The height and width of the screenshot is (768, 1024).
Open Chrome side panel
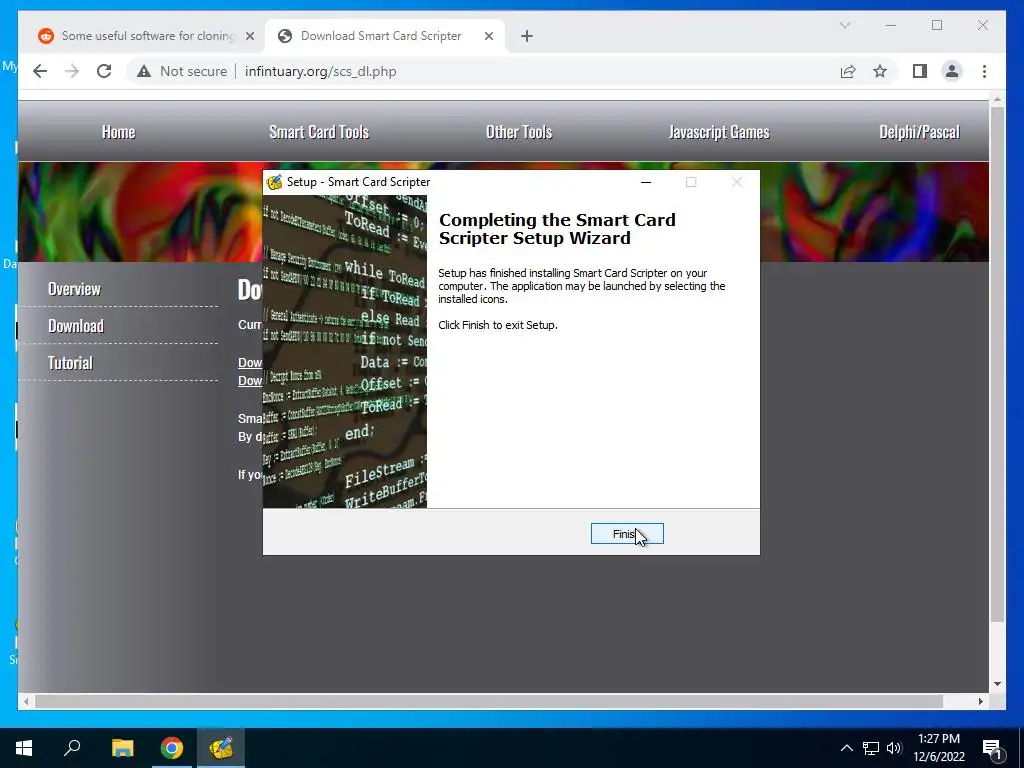point(920,71)
